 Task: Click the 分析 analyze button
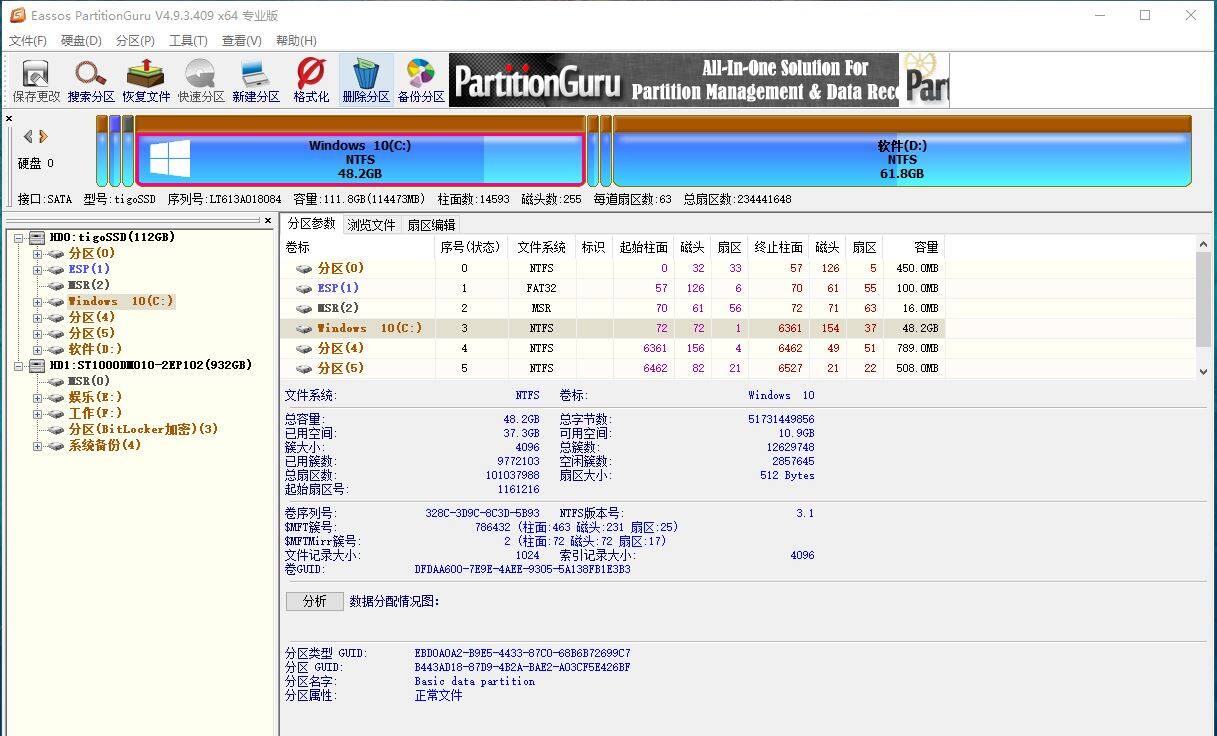point(314,601)
